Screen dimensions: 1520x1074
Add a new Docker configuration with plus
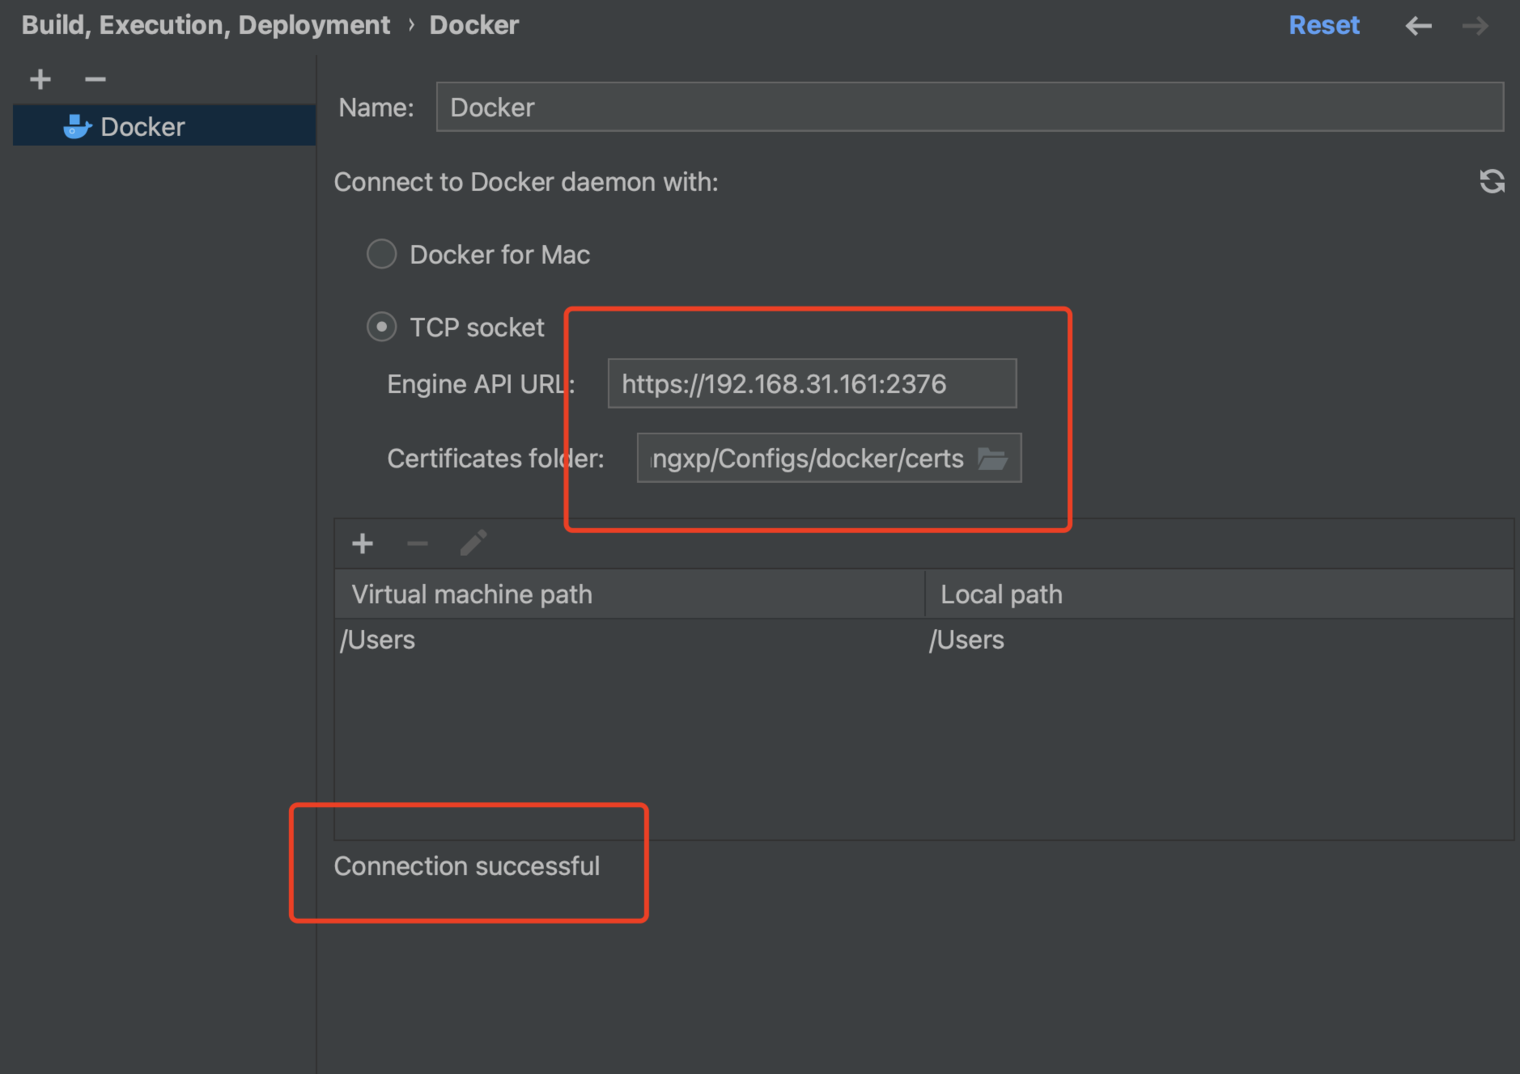(40, 79)
